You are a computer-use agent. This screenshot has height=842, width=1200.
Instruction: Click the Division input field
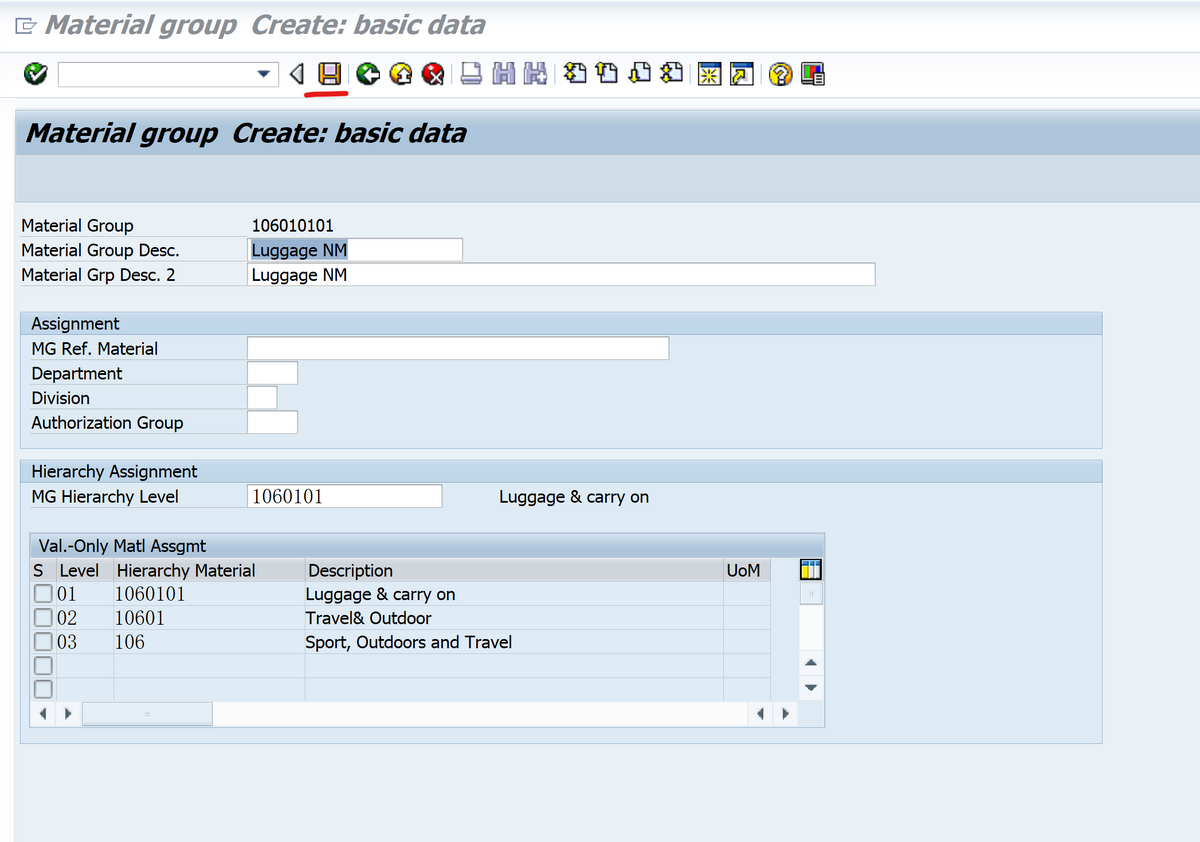[x=262, y=398]
